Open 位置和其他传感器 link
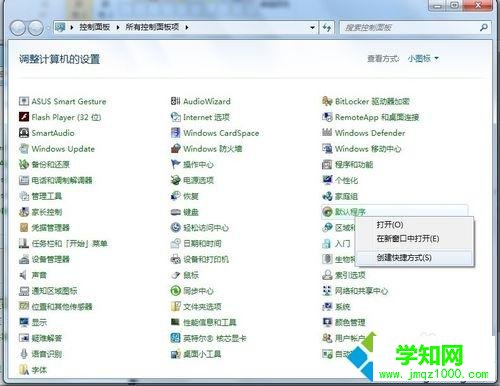This screenshot has height=386, width=500. click(62, 307)
